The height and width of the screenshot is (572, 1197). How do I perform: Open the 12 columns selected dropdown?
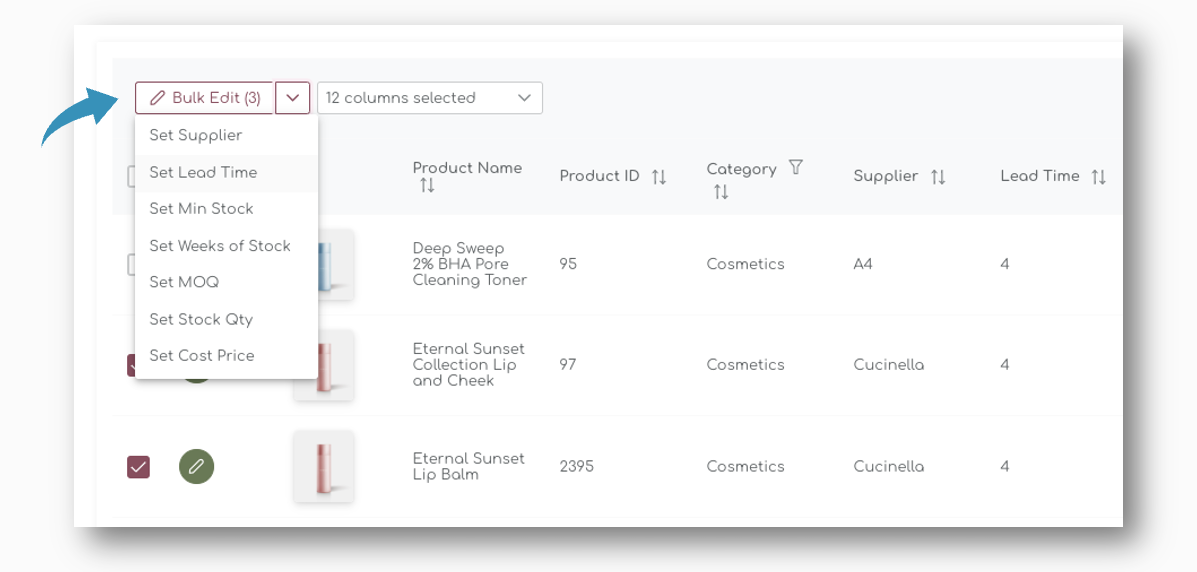(430, 98)
